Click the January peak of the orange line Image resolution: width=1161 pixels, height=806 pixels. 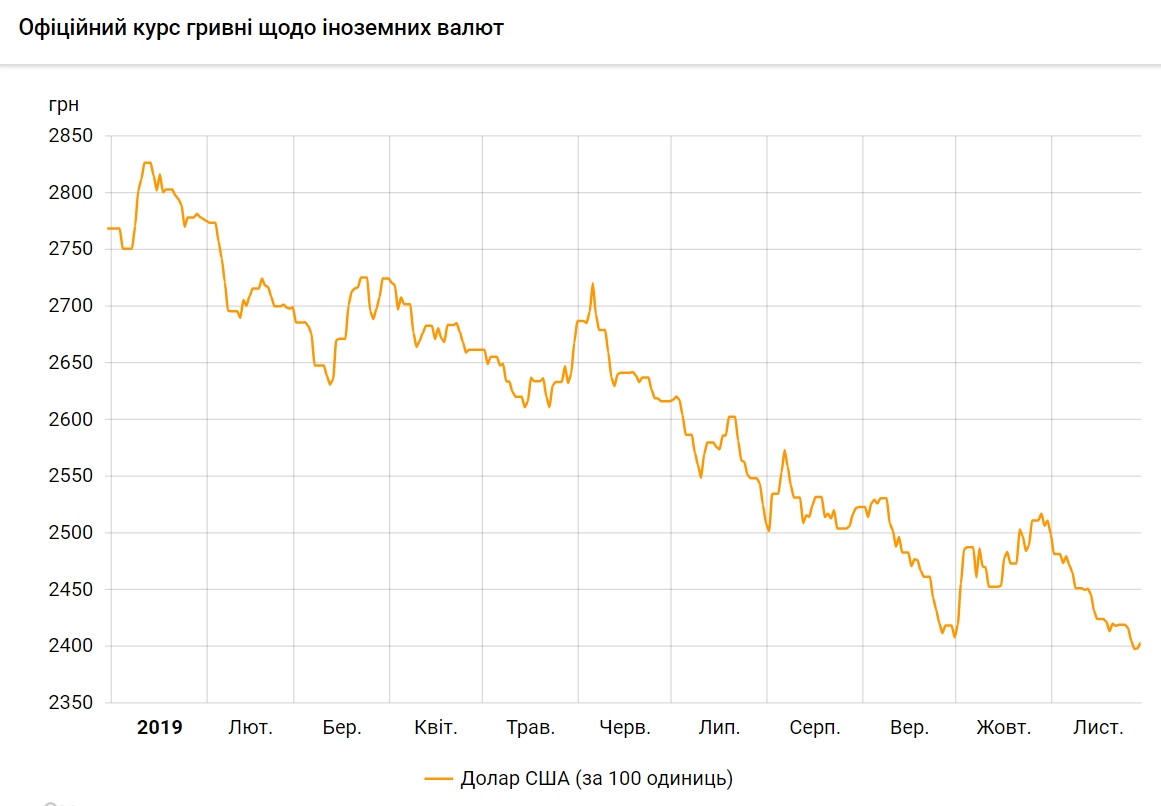point(147,162)
